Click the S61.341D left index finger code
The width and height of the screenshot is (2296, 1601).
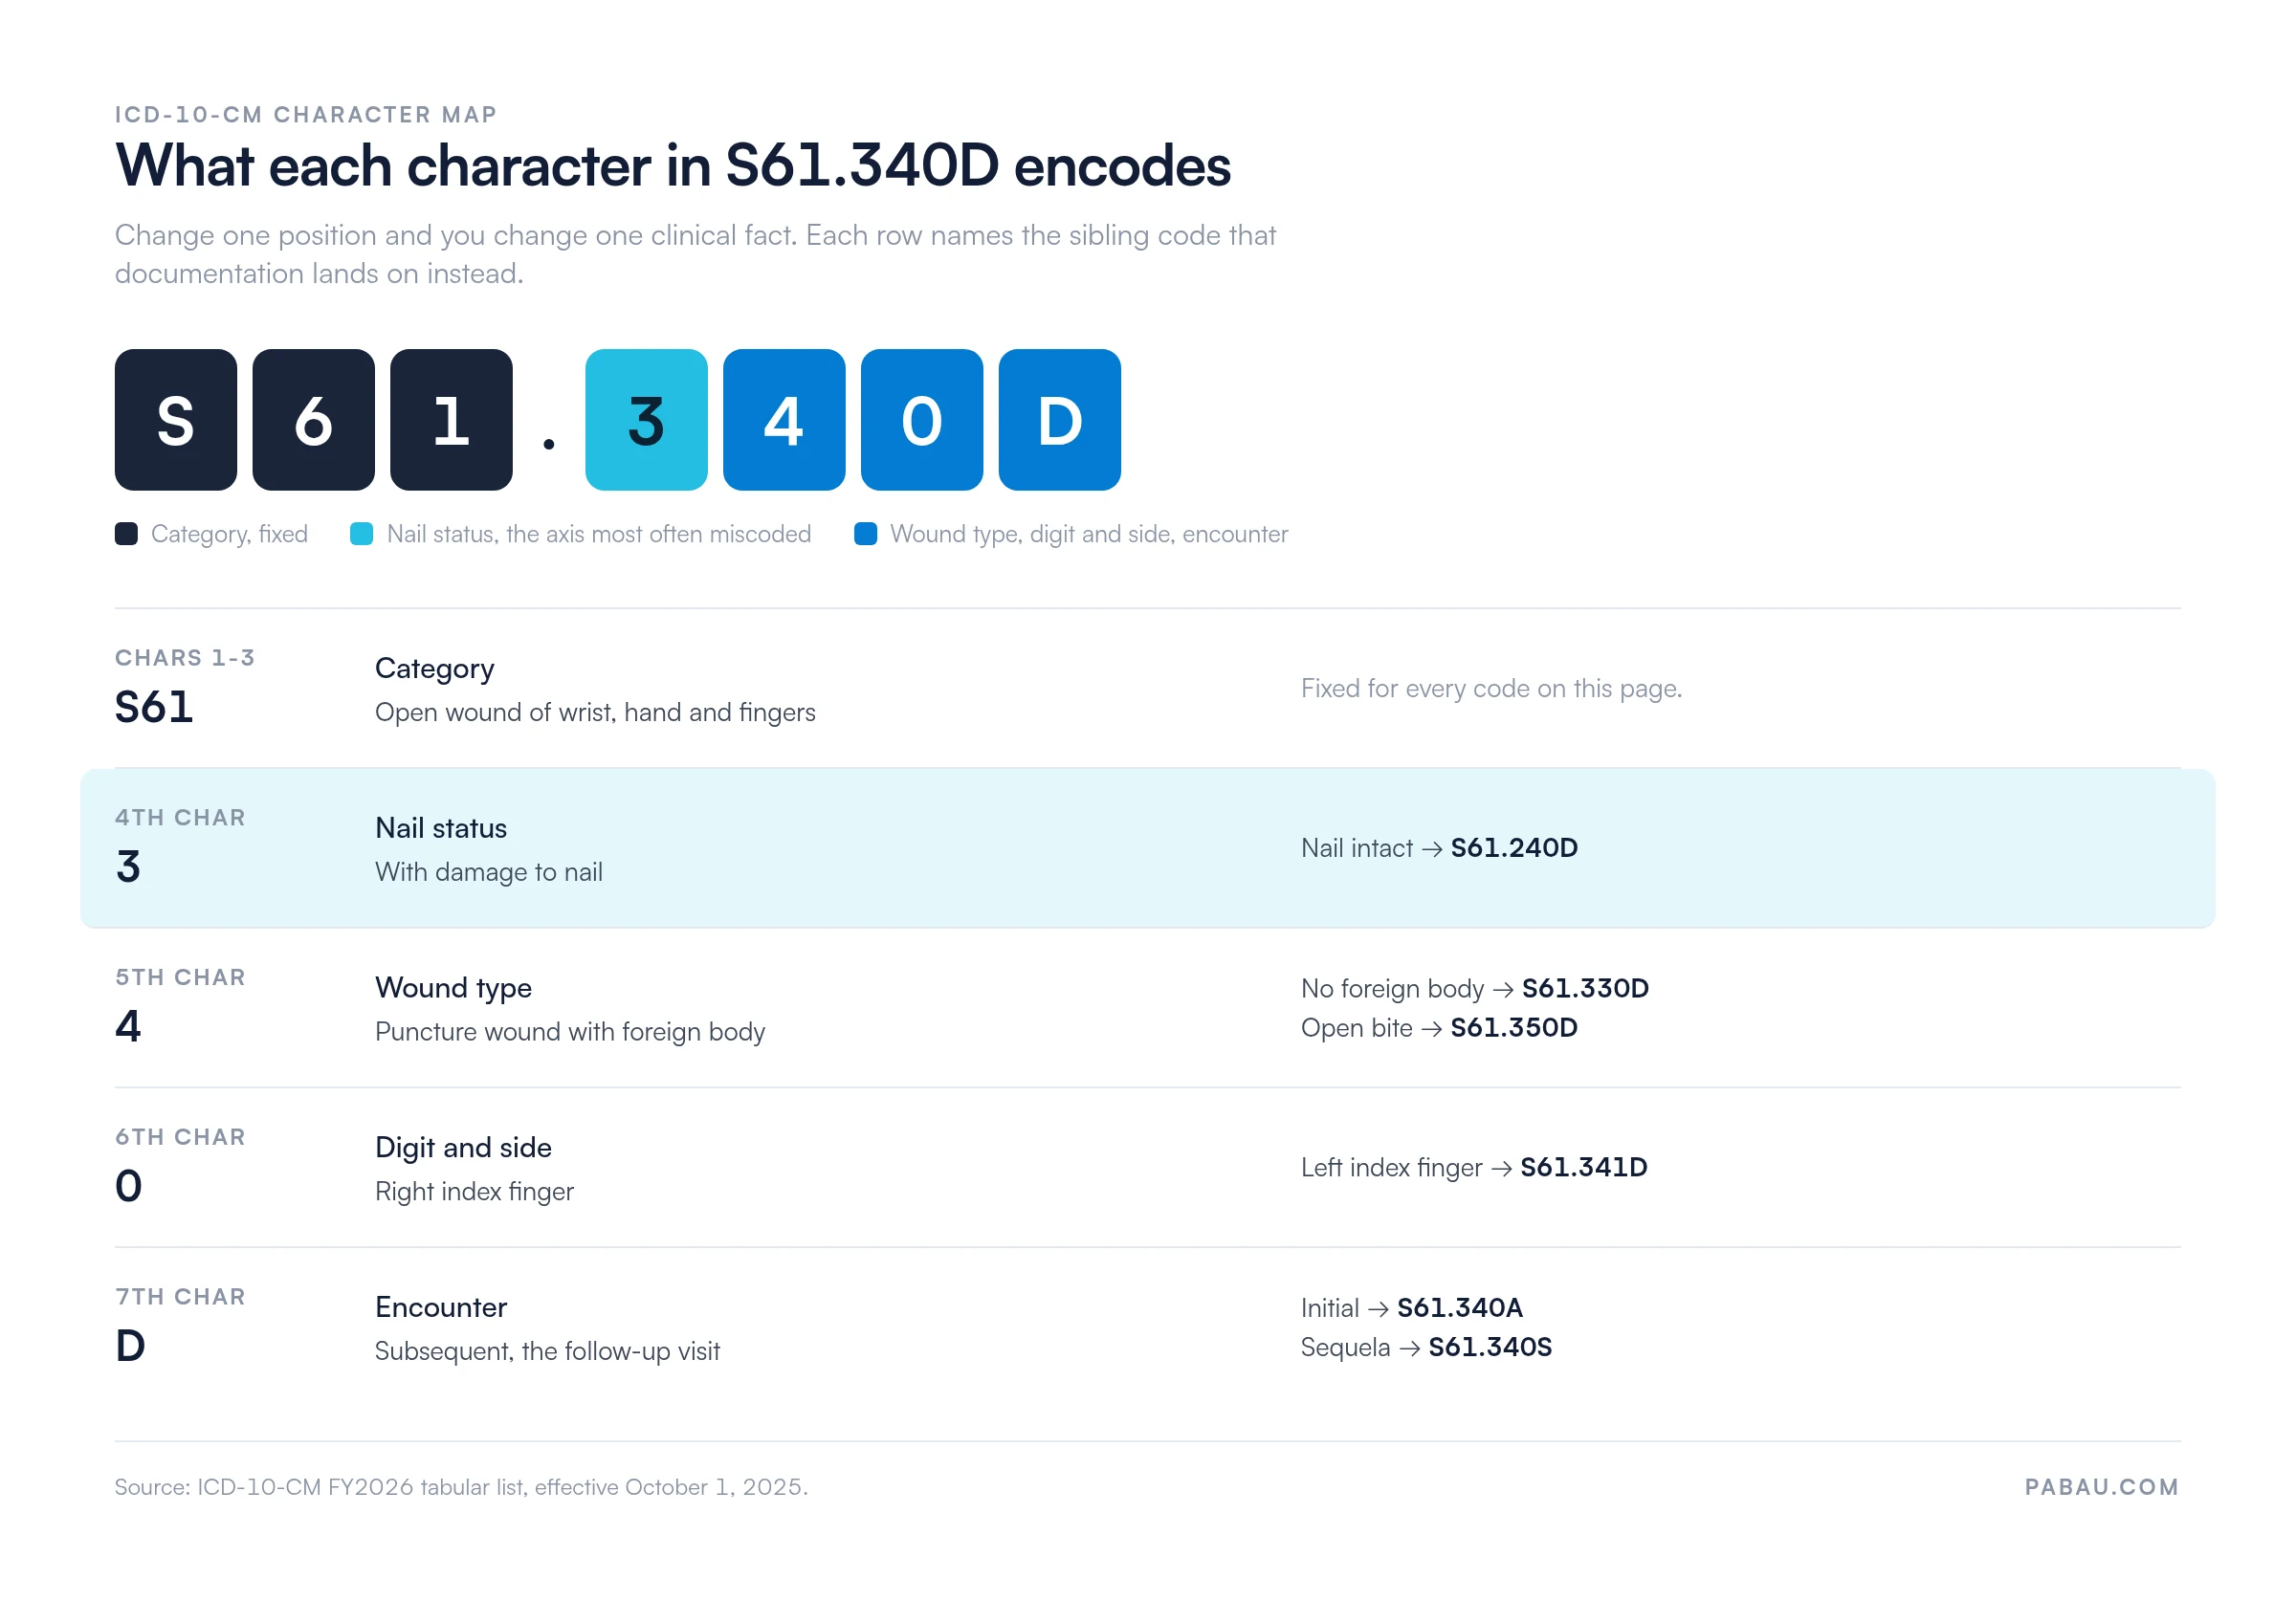(1584, 1167)
